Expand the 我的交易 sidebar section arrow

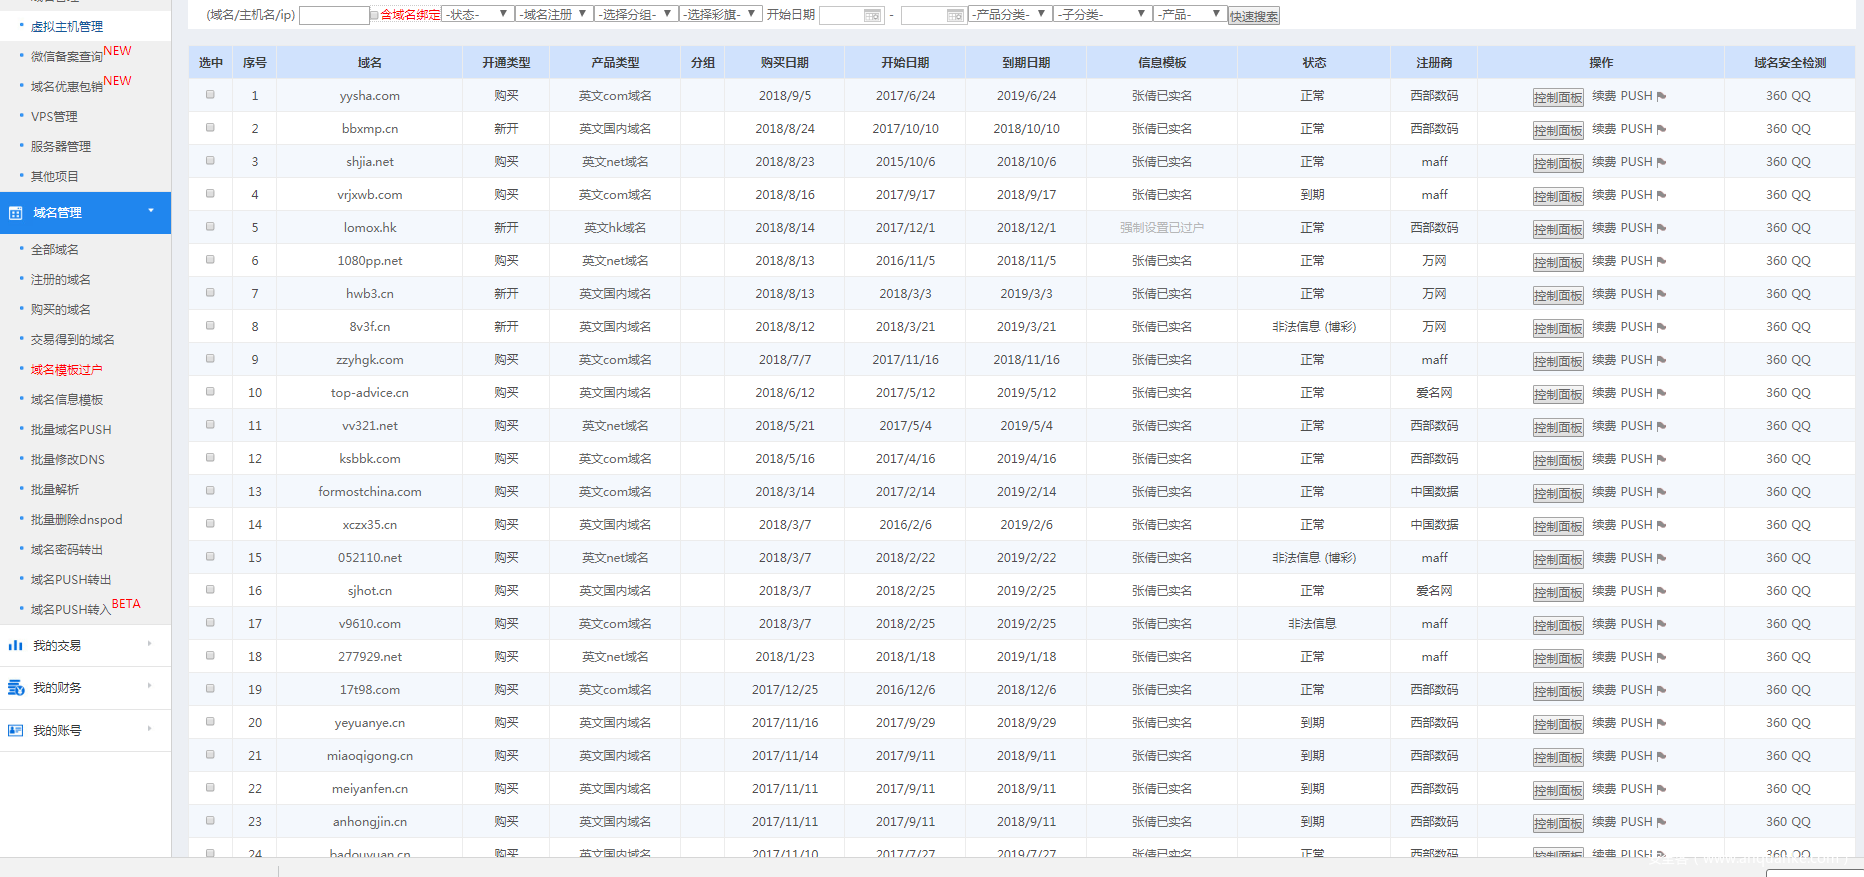point(150,644)
